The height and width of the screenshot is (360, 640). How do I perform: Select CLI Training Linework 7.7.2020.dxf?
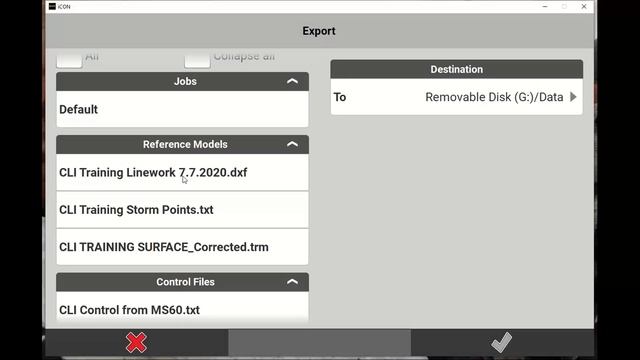click(182, 172)
